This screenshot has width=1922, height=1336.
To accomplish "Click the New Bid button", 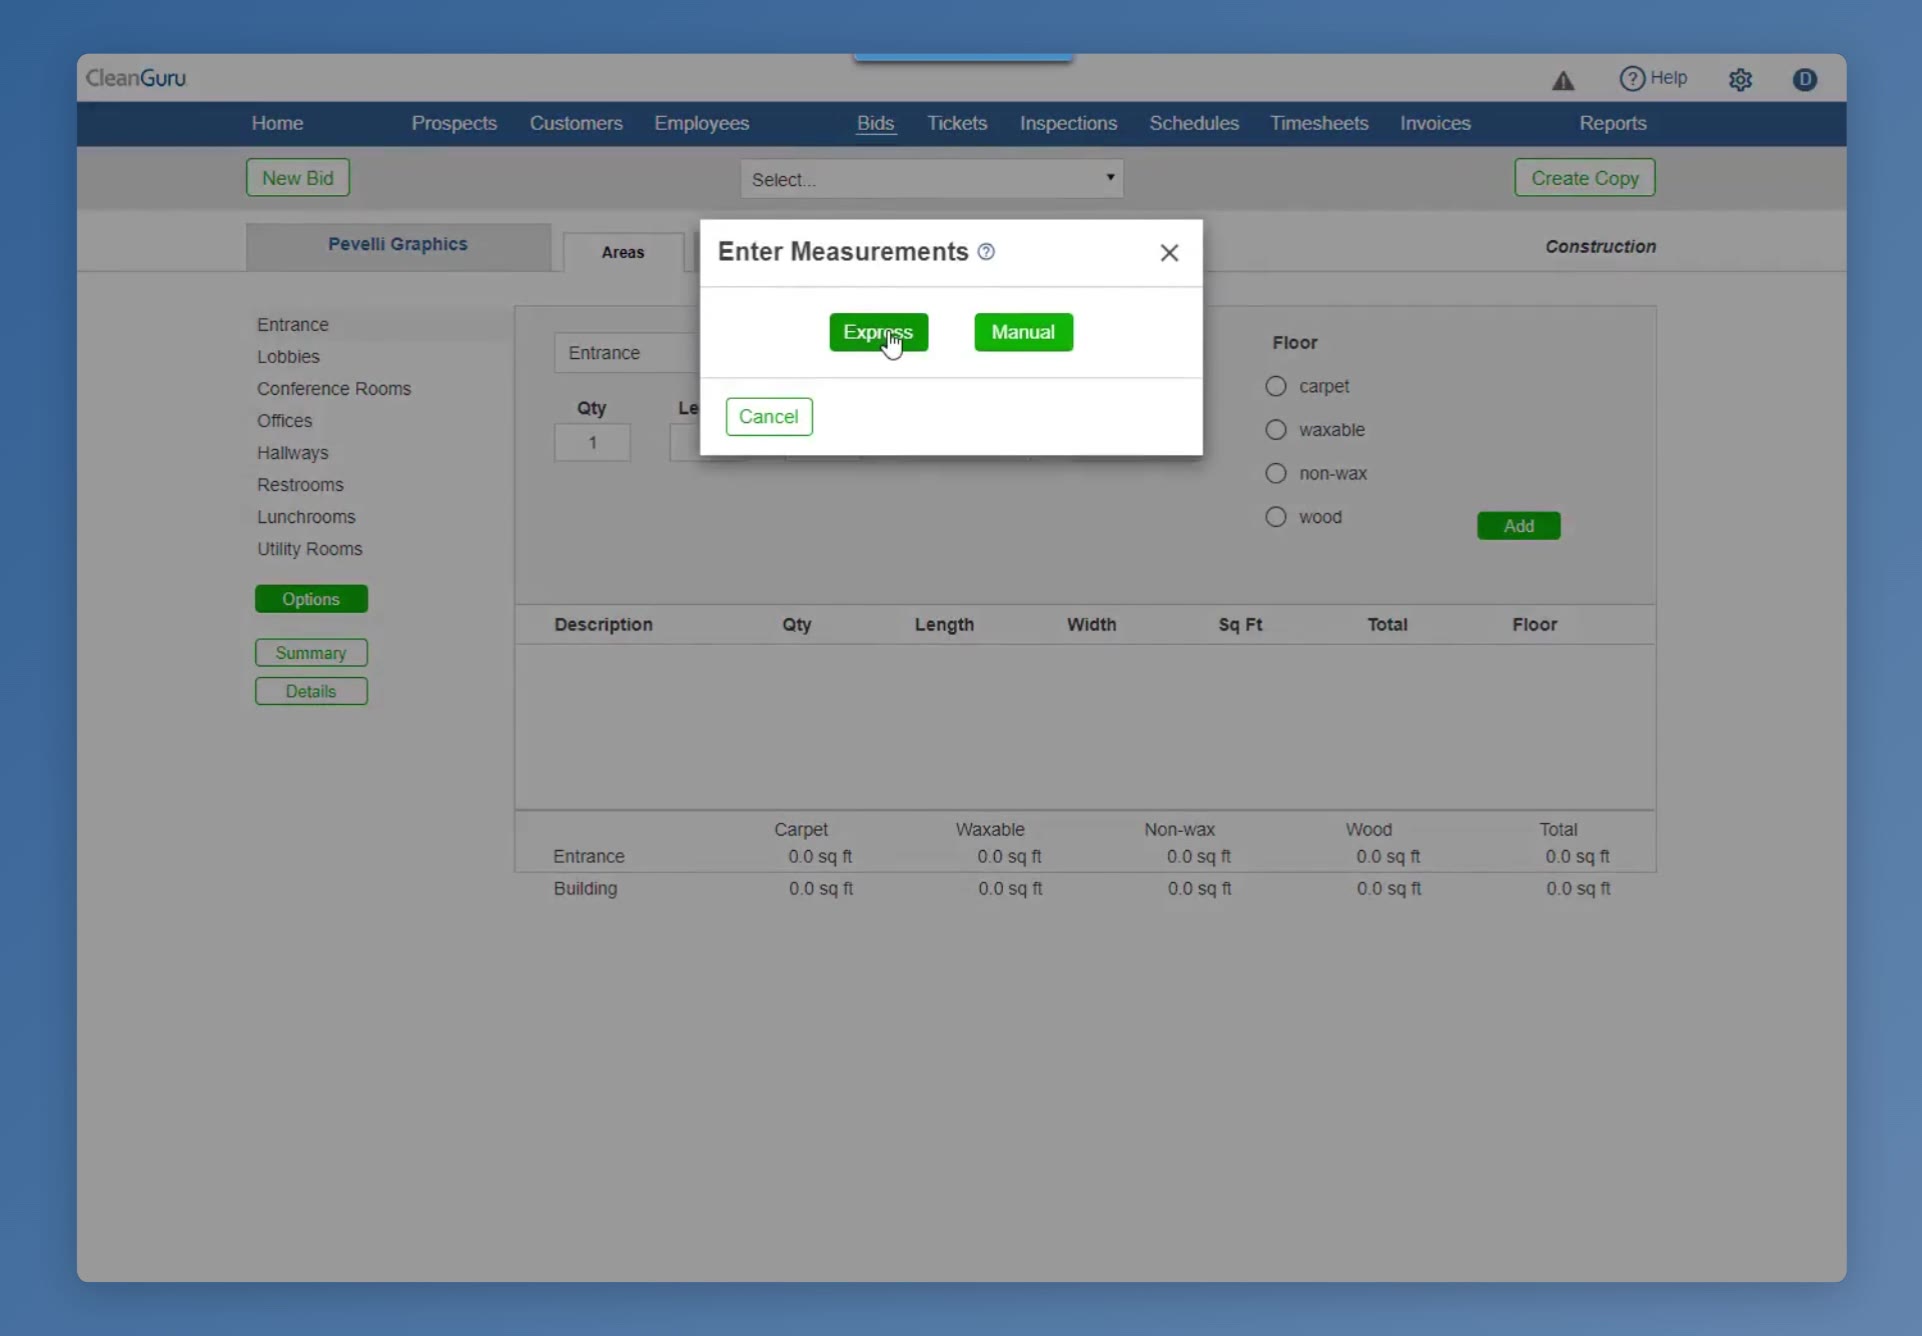I will click(297, 178).
